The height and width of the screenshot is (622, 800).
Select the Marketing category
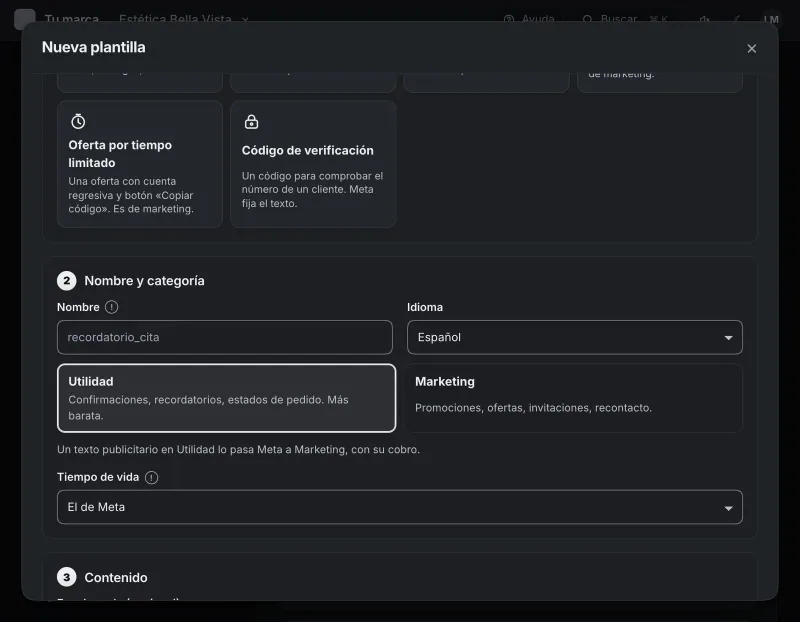coord(573,398)
